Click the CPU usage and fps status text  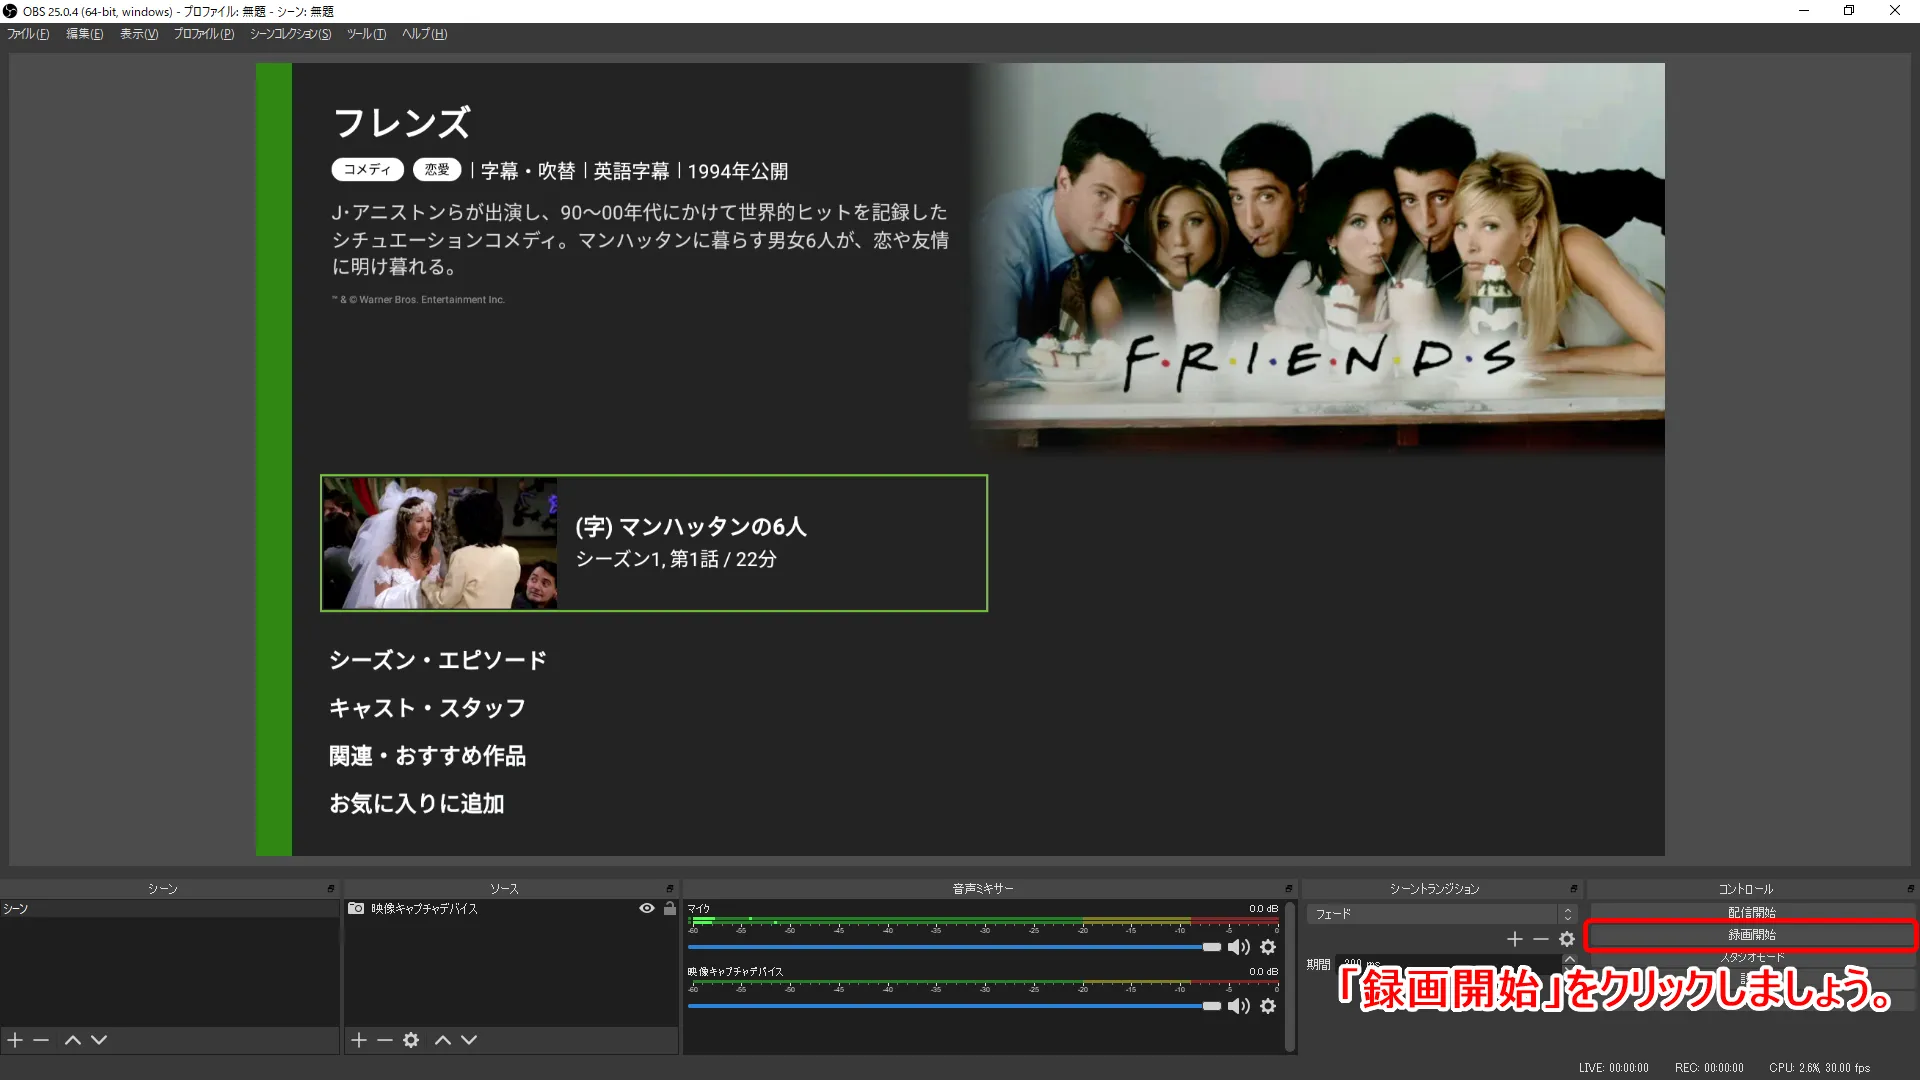click(1819, 1068)
